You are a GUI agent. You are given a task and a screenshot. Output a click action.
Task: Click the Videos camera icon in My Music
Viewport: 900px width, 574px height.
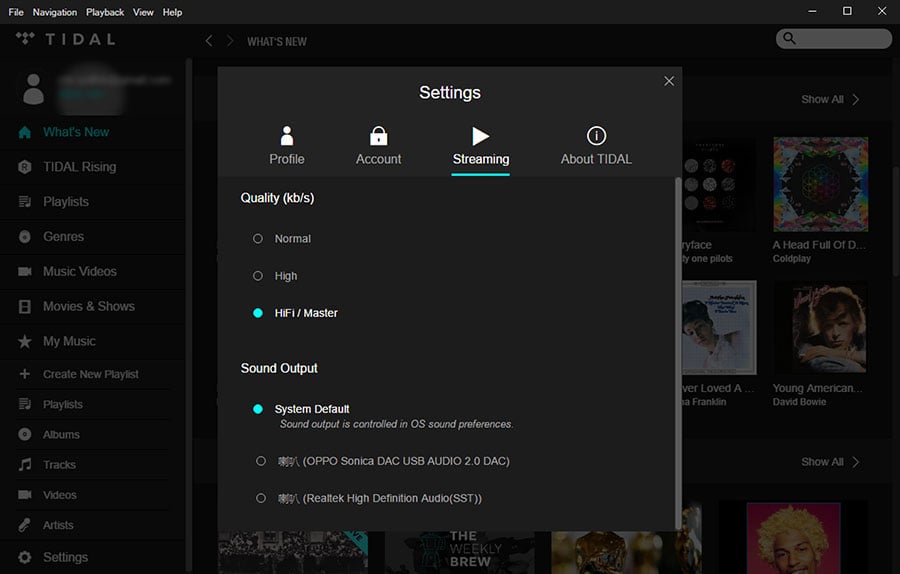pyautogui.click(x=25, y=495)
